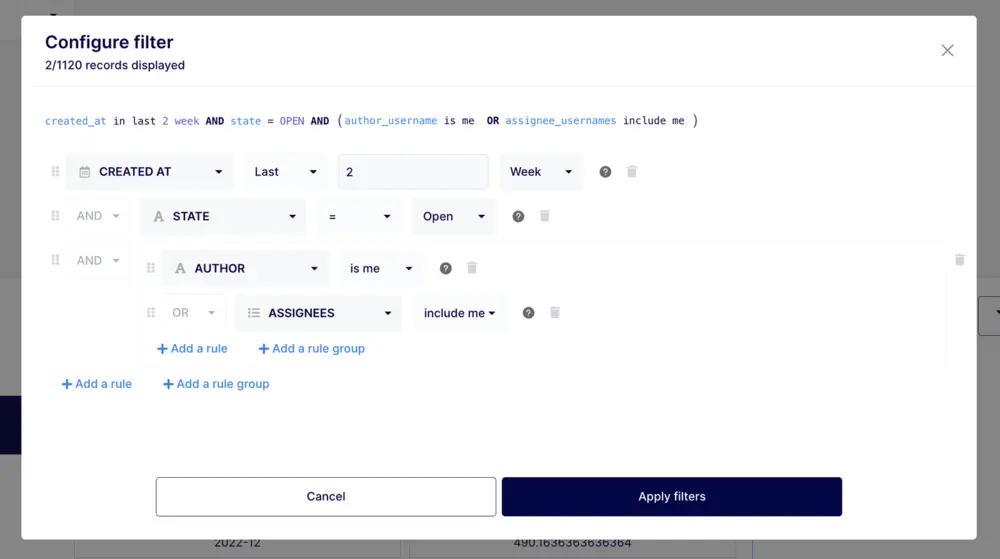Open the ASSIGNEES field dropdown

point(318,313)
